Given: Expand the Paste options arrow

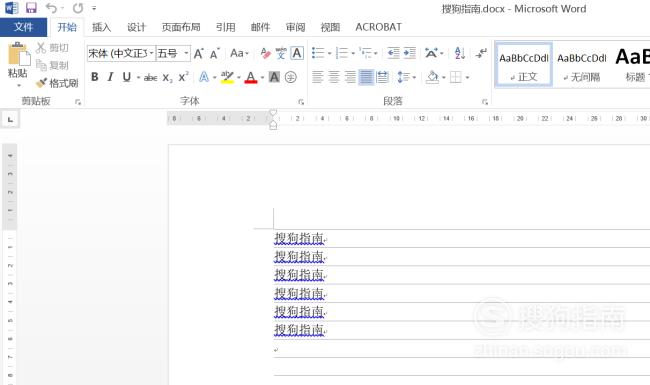Looking at the screenshot, I should pyautogui.click(x=19, y=85).
